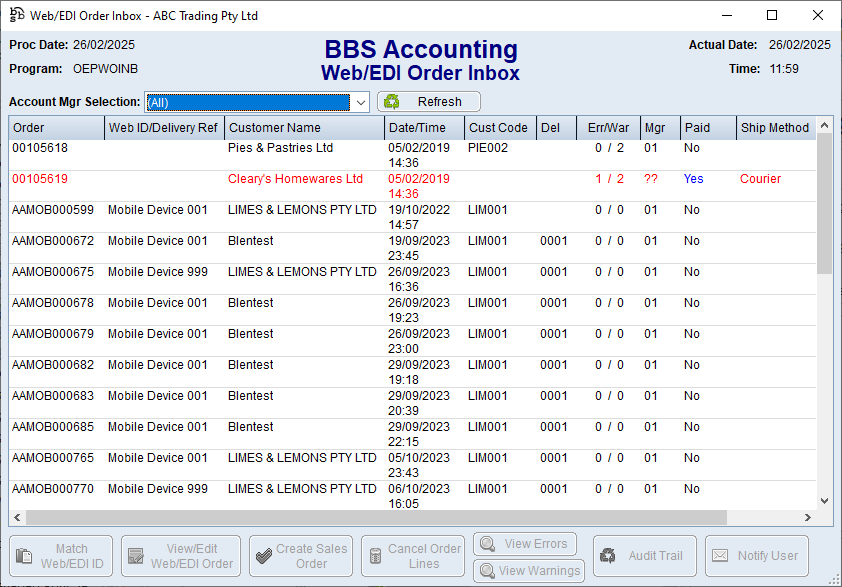Open the View Errors magnifier button
This screenshot has width=842, height=587.
[525, 544]
